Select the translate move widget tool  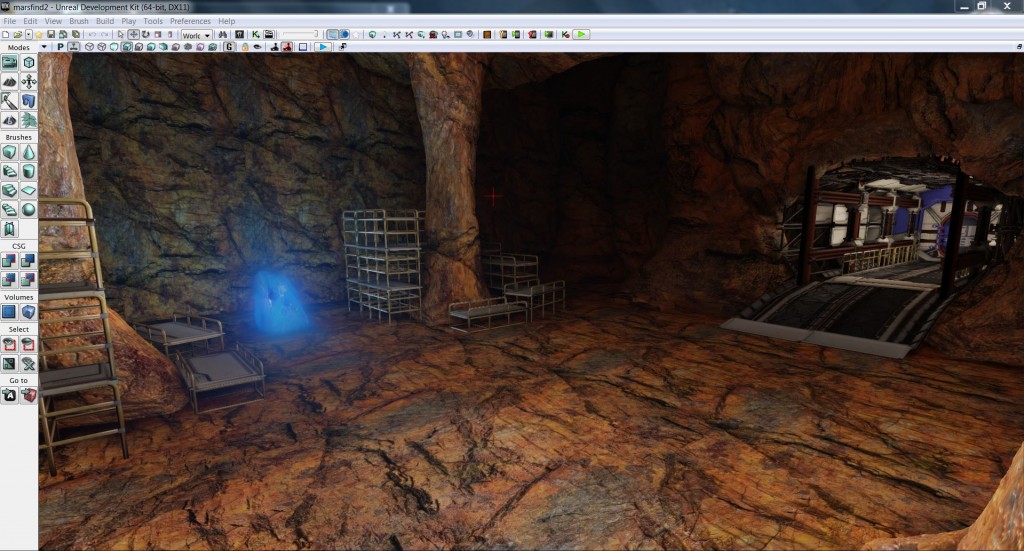coord(133,34)
